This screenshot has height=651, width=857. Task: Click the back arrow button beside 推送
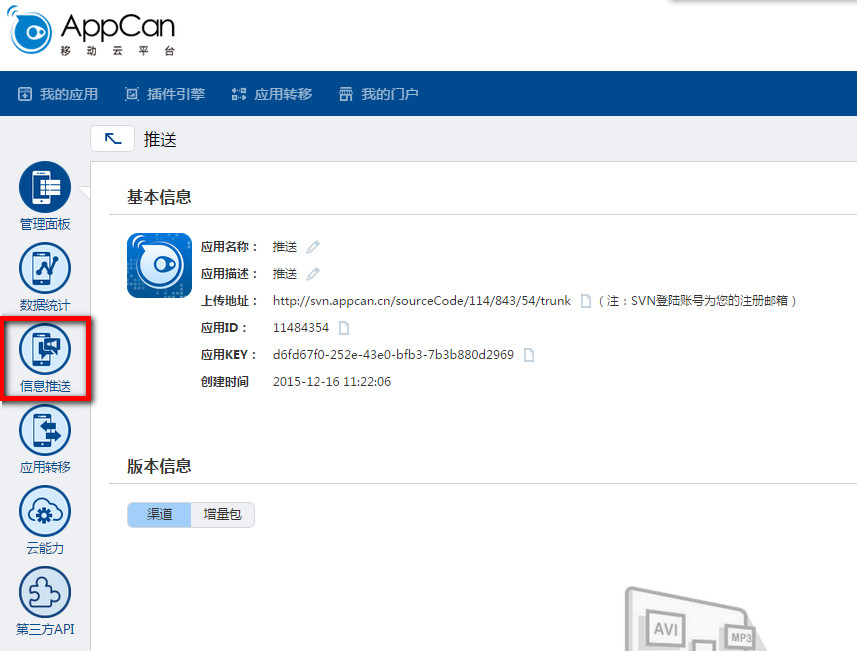pos(112,139)
